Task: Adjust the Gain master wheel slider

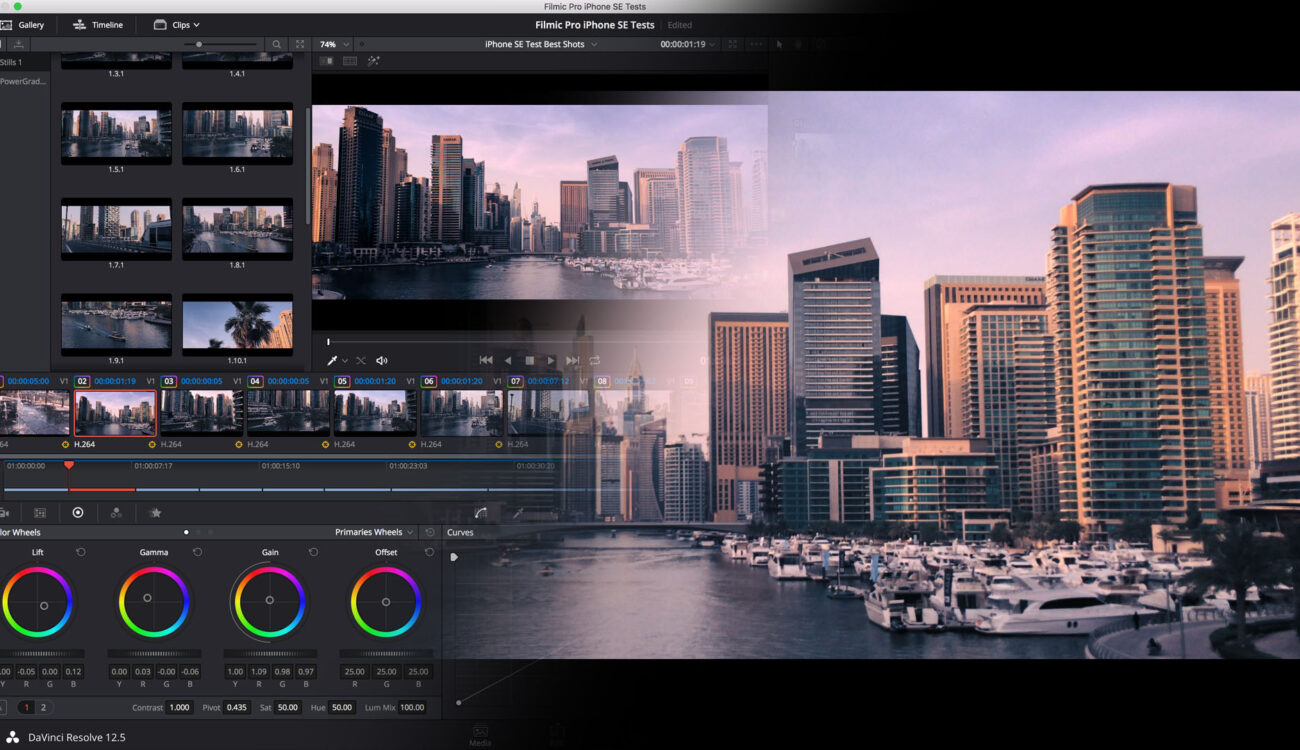Action: [x=270, y=654]
